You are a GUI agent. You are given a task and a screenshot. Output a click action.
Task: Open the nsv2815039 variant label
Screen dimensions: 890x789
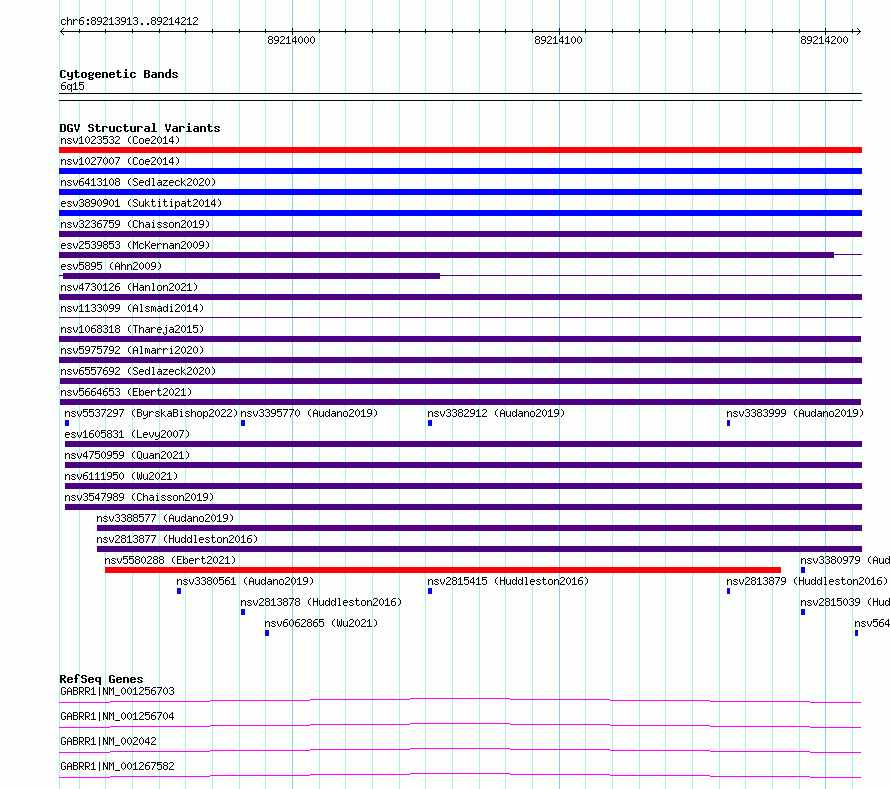[x=845, y=602]
